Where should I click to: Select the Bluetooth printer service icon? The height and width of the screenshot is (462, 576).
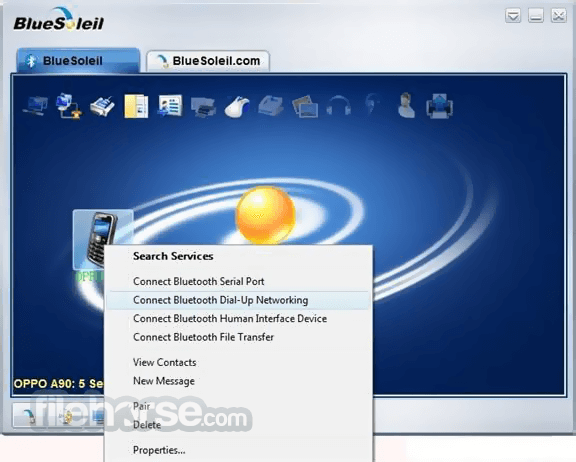pyautogui.click(x=204, y=107)
